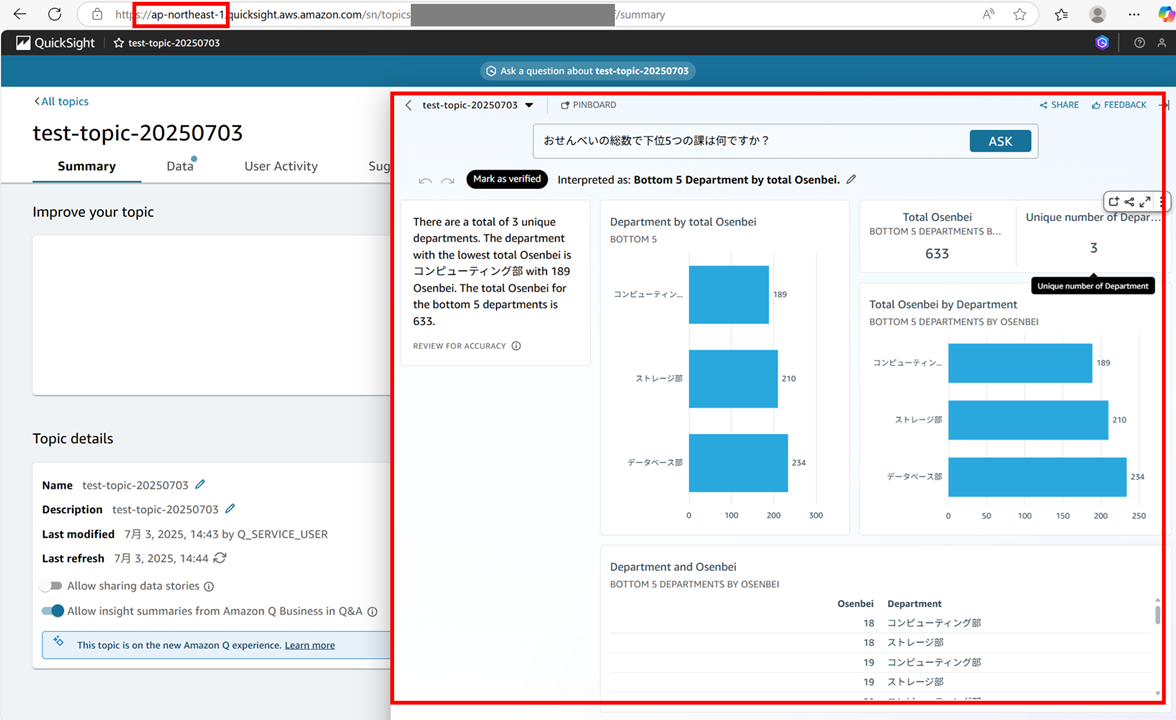1176x720 pixels.
Task: Switch to the Data tab
Action: [180, 166]
